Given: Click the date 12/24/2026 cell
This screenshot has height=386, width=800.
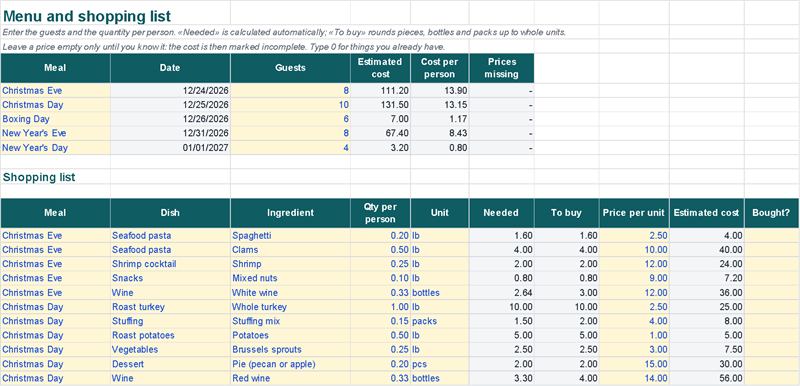Looking at the screenshot, I should click(170, 90).
